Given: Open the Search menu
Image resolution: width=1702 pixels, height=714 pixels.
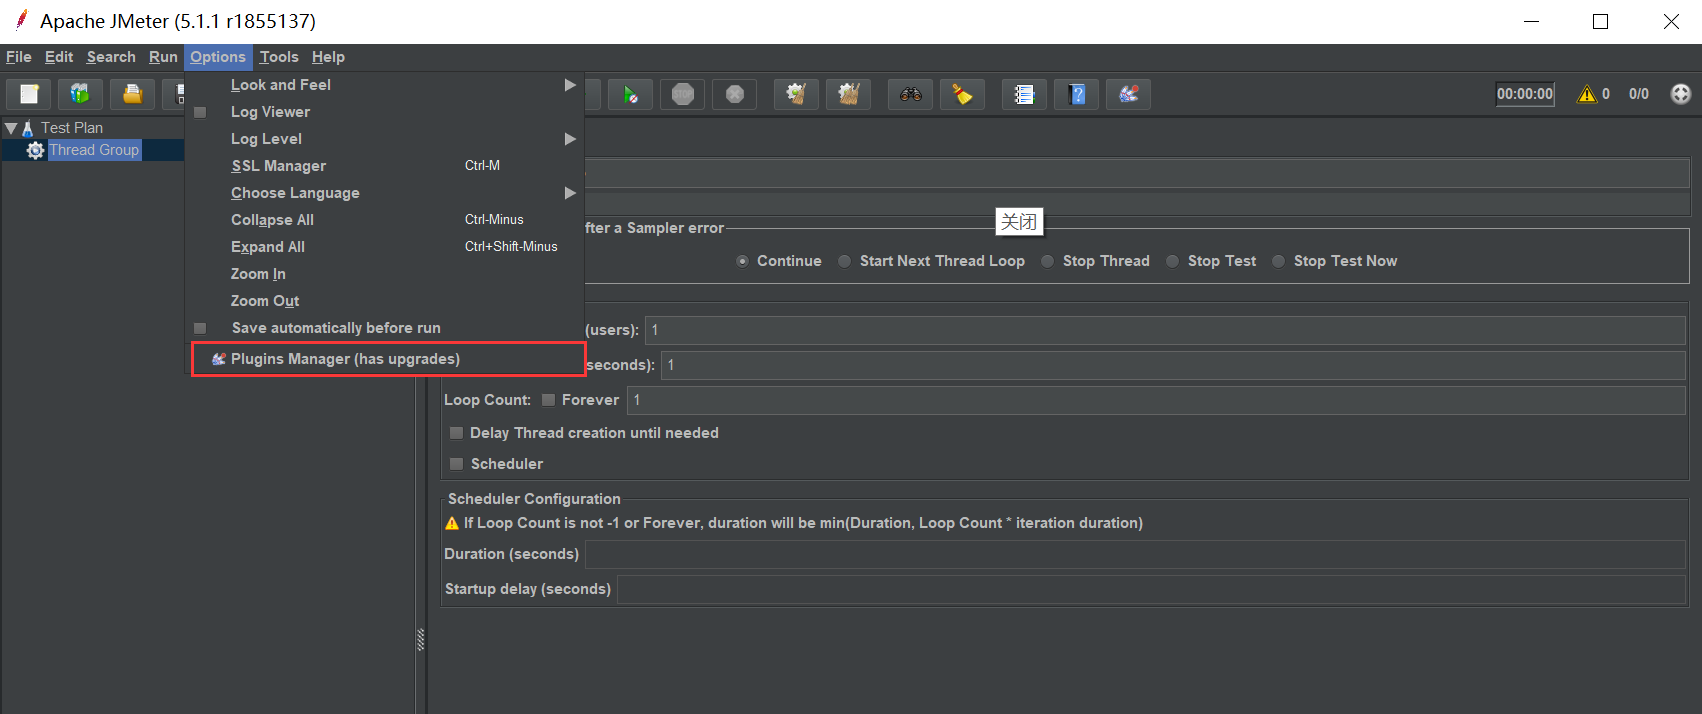Looking at the screenshot, I should 111,57.
